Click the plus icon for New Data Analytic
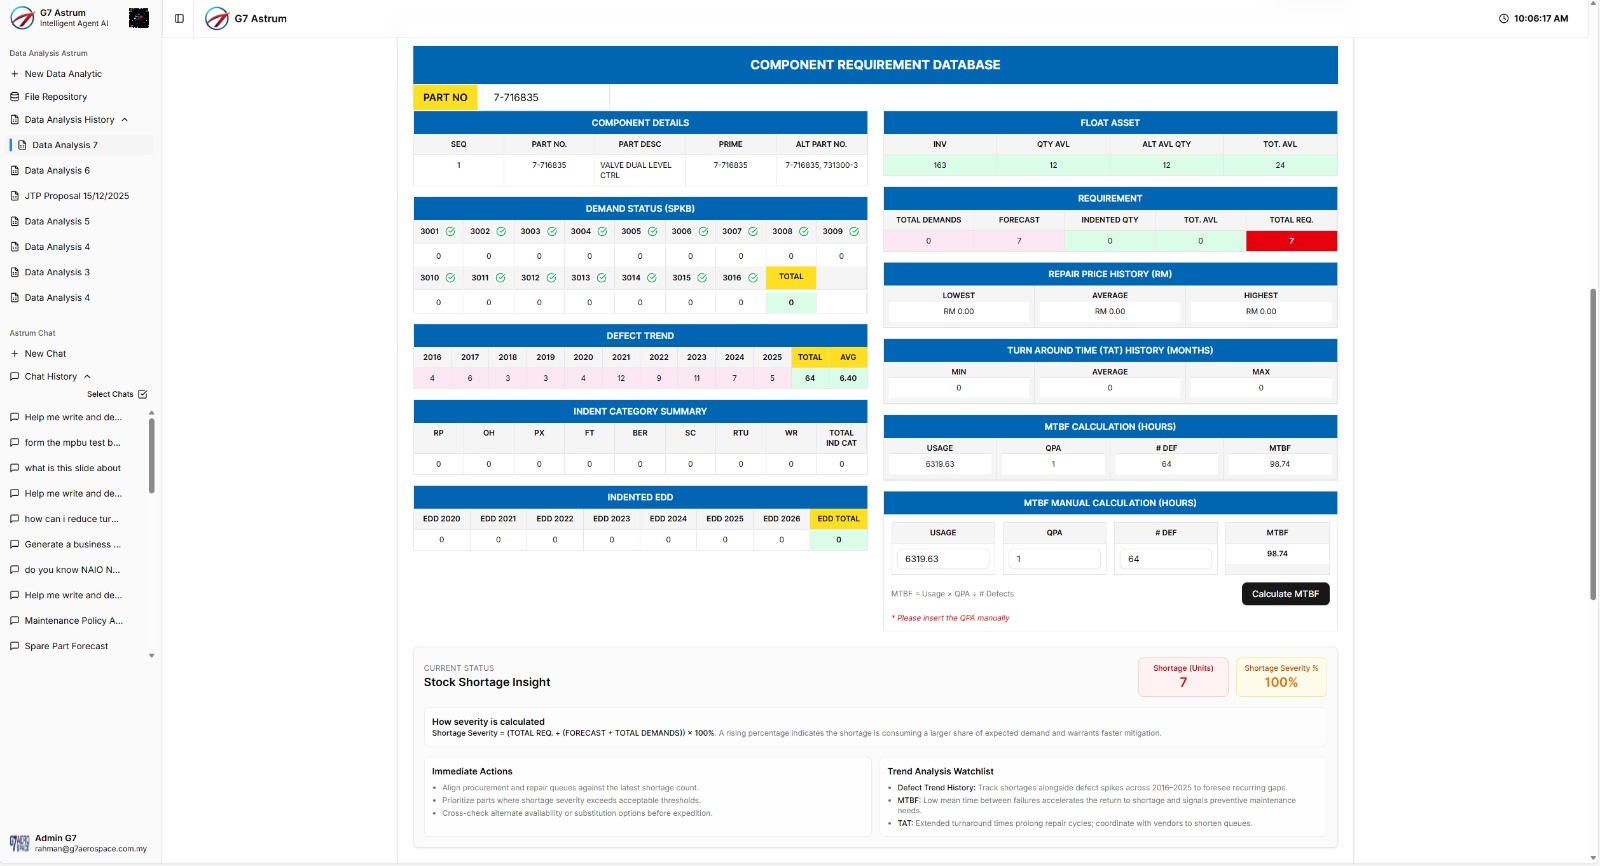This screenshot has height=866, width=1600. point(15,74)
